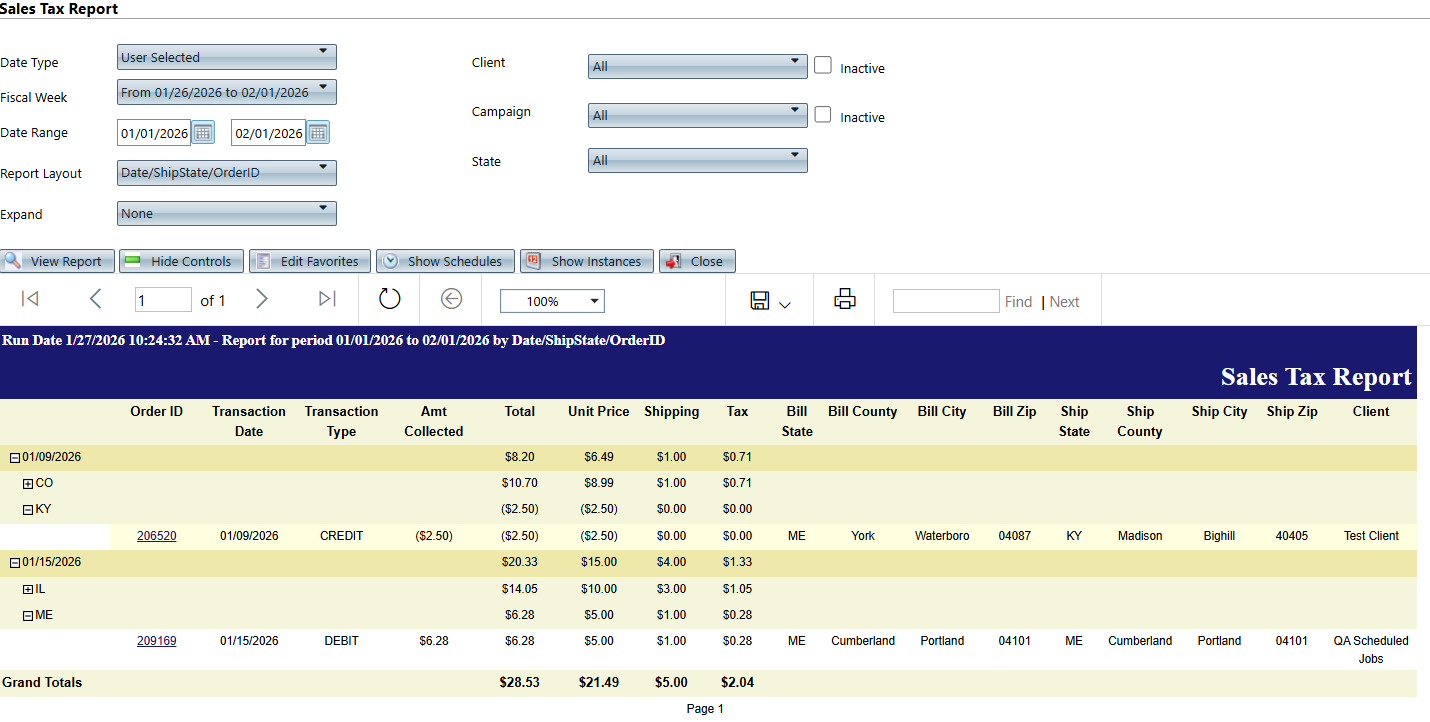Click the previous page arrow
The image size is (1430, 722).
click(x=95, y=299)
